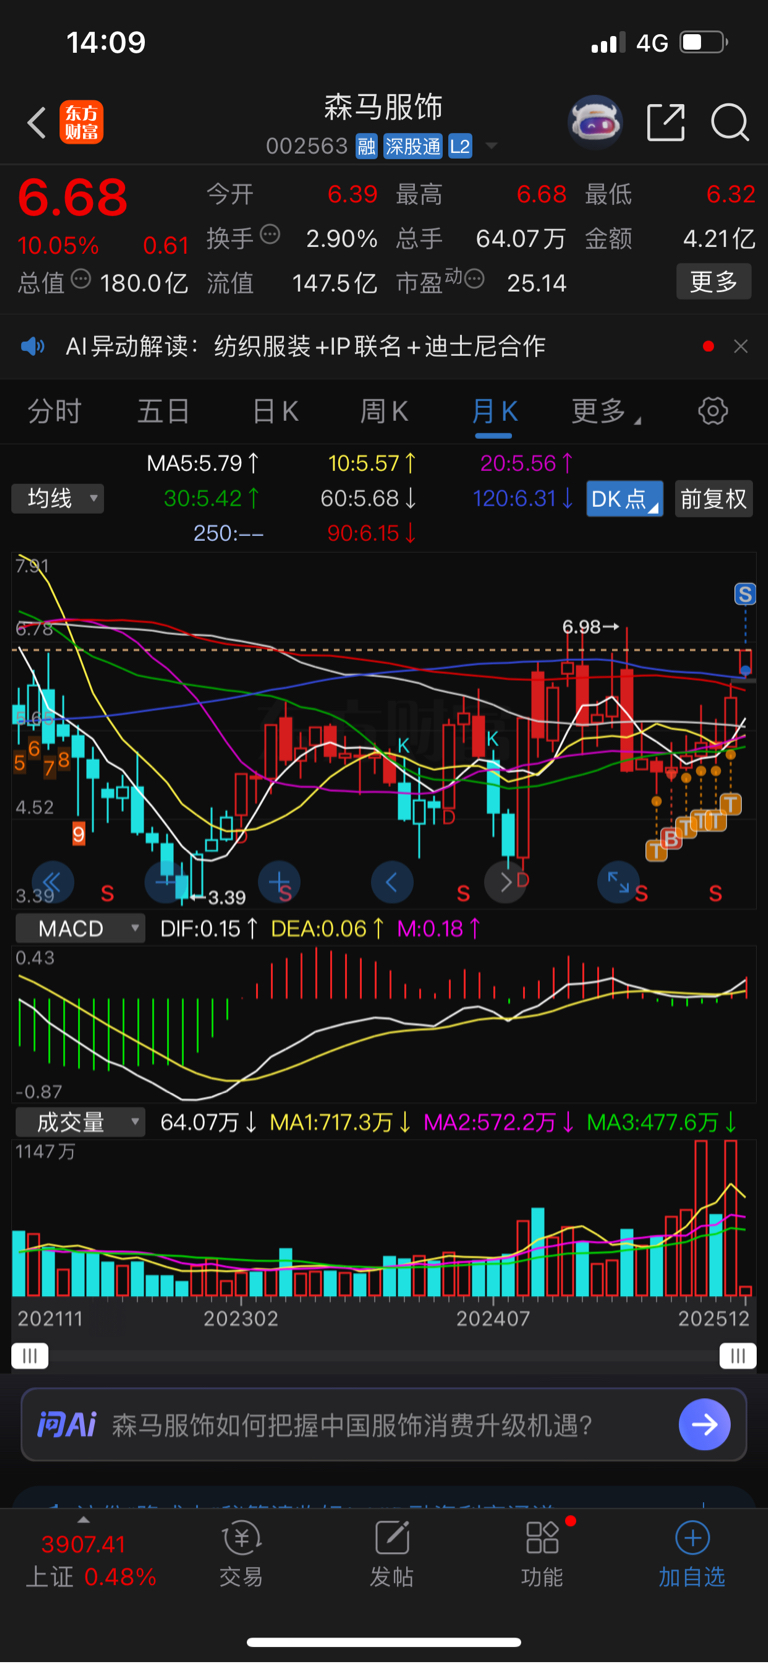Open the AI robot assistant icon
Screen dimensions: 768x1663
pyautogui.click(x=595, y=122)
